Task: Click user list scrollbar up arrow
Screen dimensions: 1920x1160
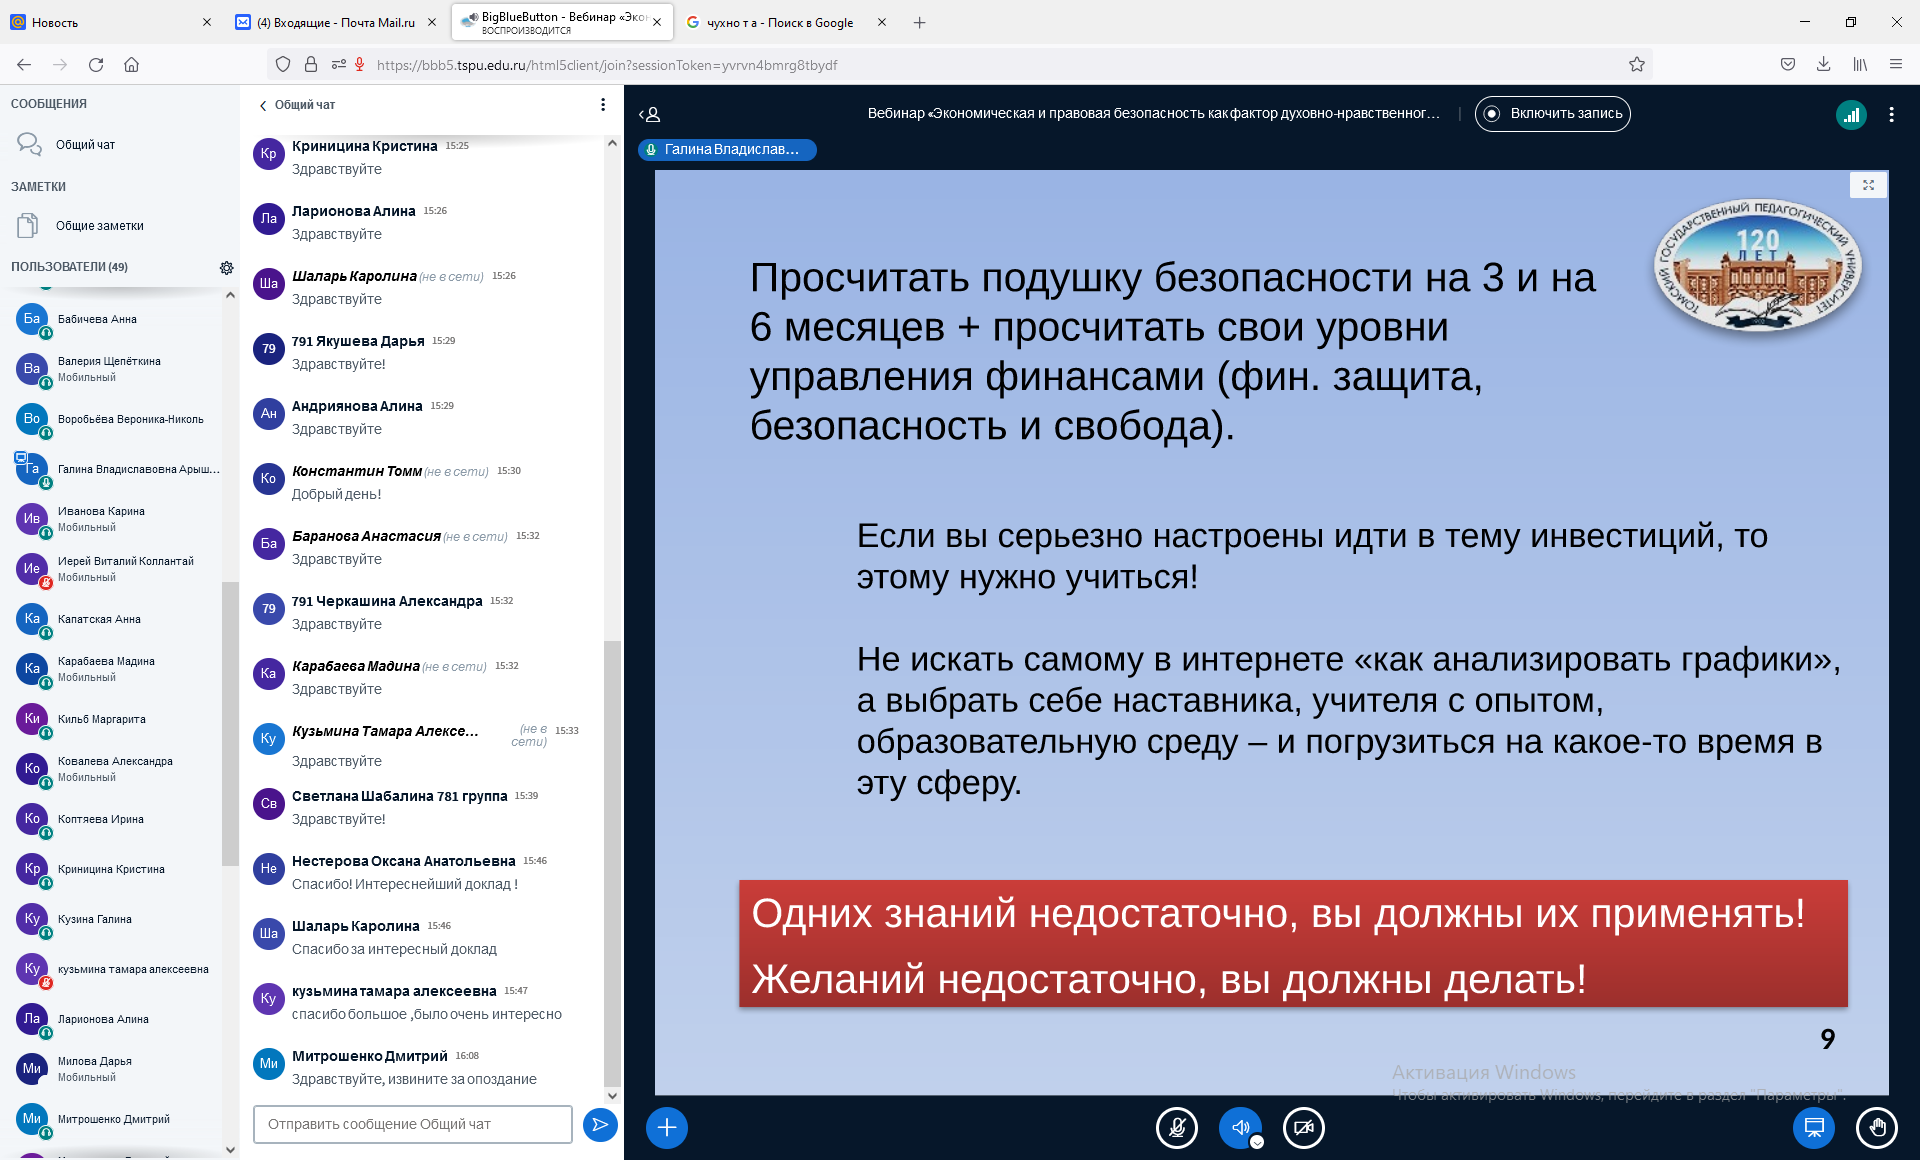Action: point(230,295)
